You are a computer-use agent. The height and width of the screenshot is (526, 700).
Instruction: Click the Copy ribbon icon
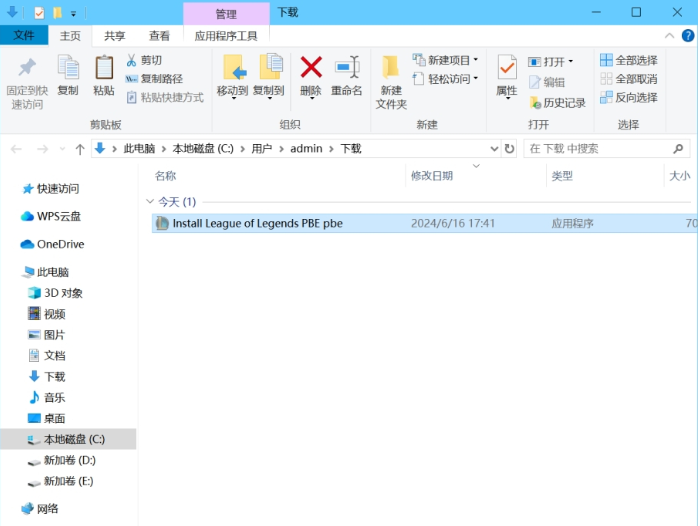pyautogui.click(x=68, y=67)
